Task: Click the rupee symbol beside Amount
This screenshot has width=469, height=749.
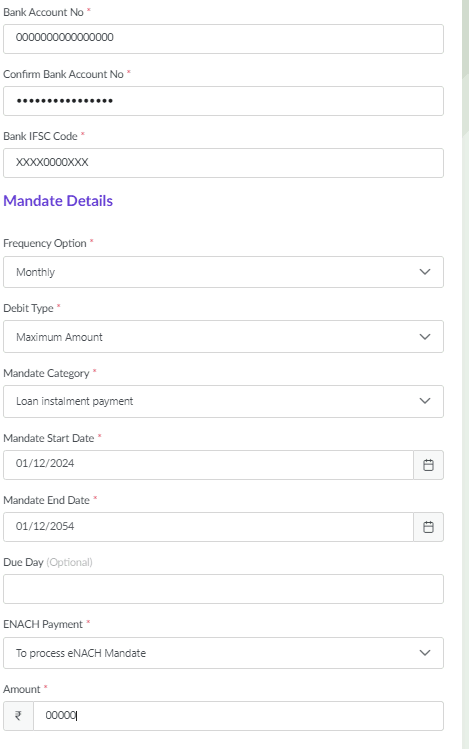Action: (18, 716)
